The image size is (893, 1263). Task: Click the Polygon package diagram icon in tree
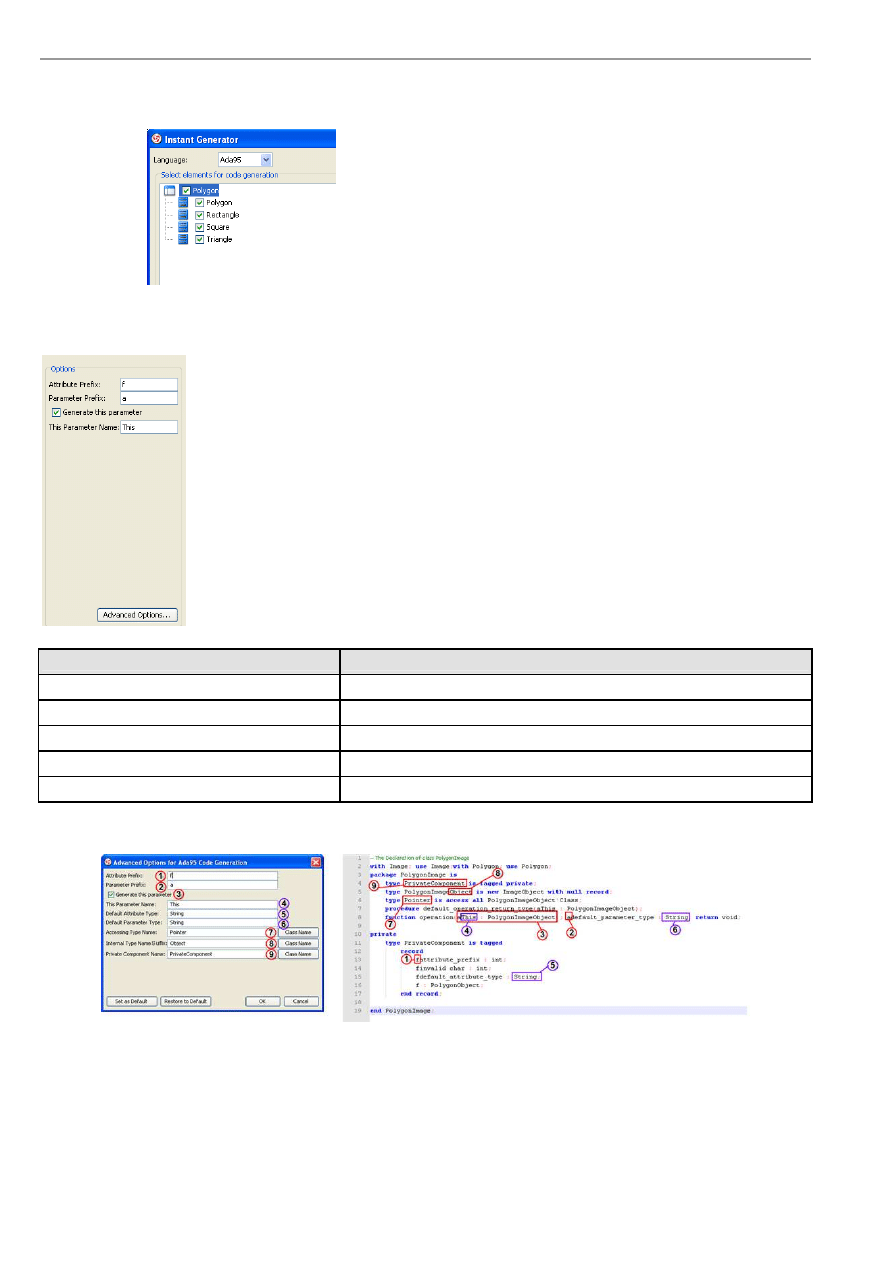(x=169, y=190)
